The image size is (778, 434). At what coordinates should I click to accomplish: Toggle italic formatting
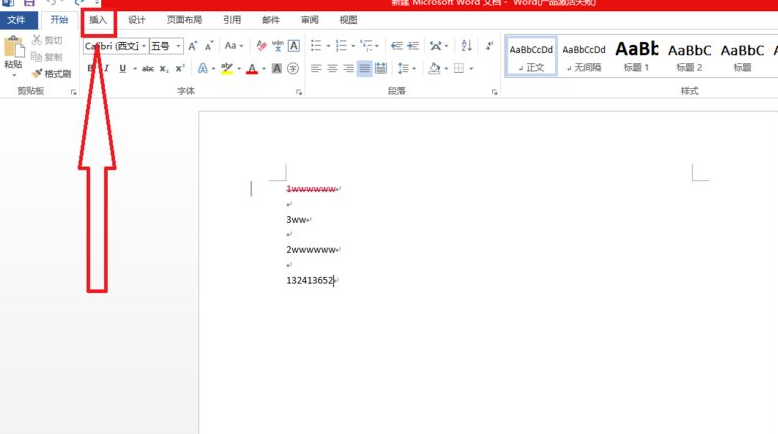pyautogui.click(x=106, y=69)
